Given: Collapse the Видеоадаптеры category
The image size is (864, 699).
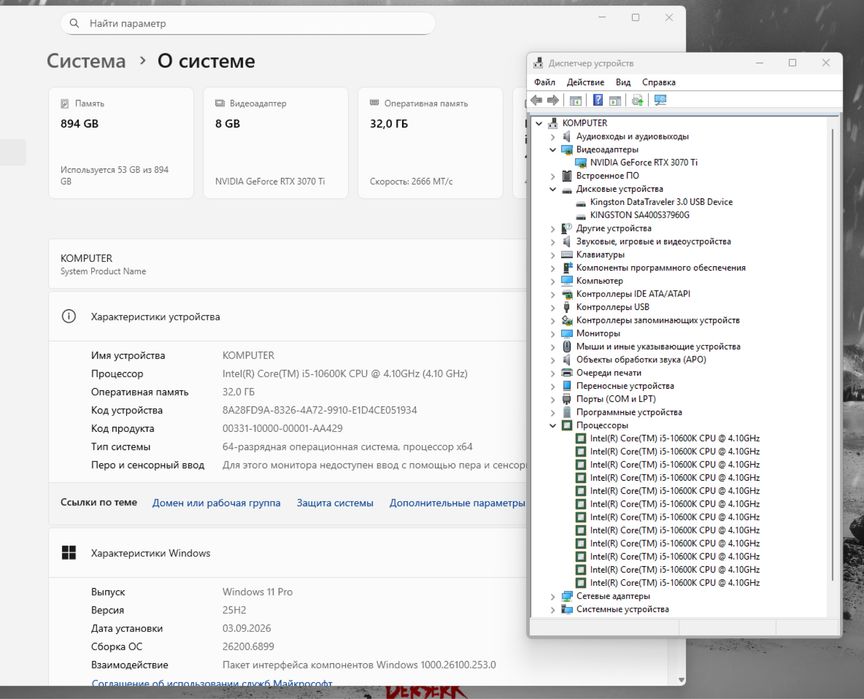Looking at the screenshot, I should 553,149.
